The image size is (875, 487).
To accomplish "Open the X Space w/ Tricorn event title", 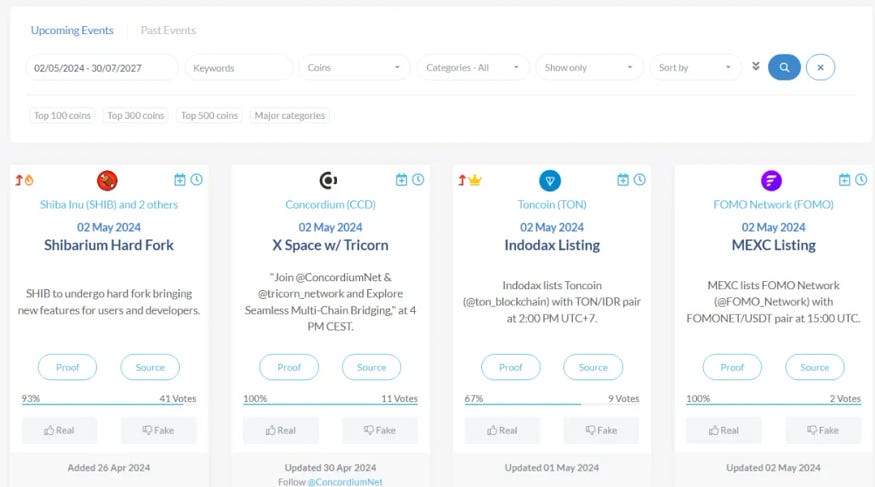I will (330, 245).
